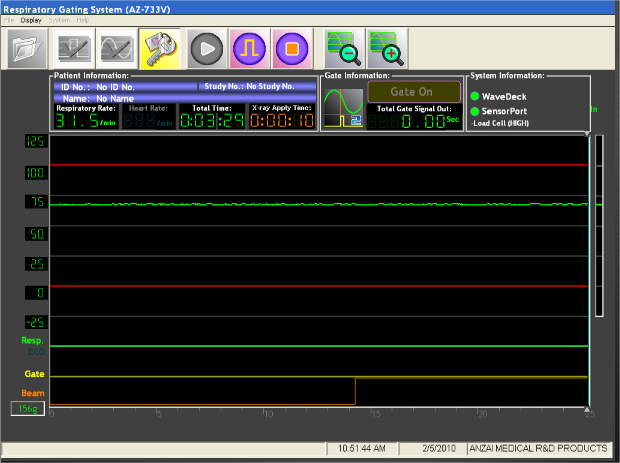Click the purple gate pulse icon

(247, 47)
